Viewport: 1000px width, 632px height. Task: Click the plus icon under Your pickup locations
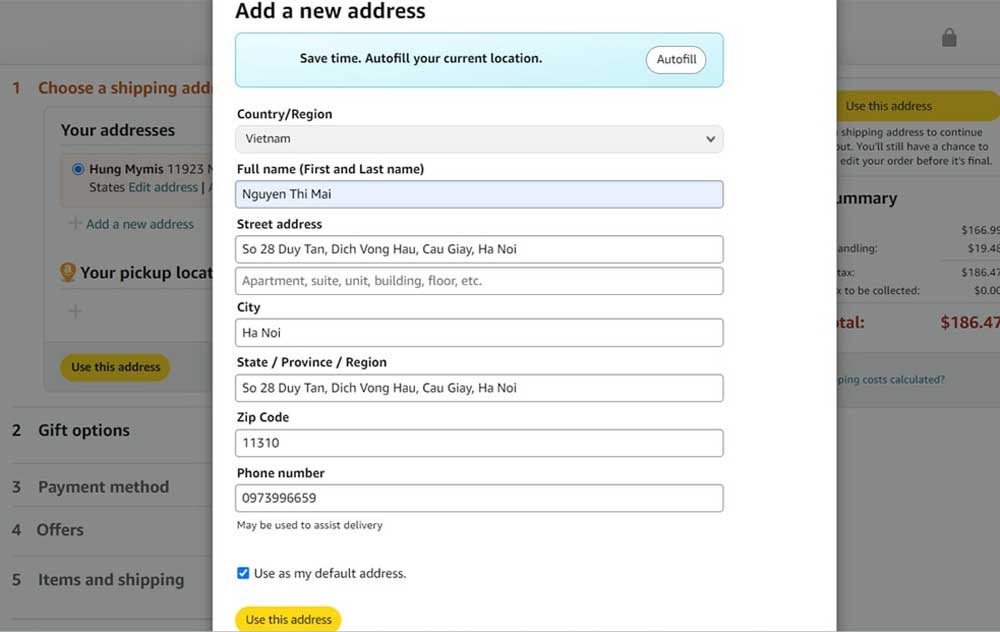[75, 311]
